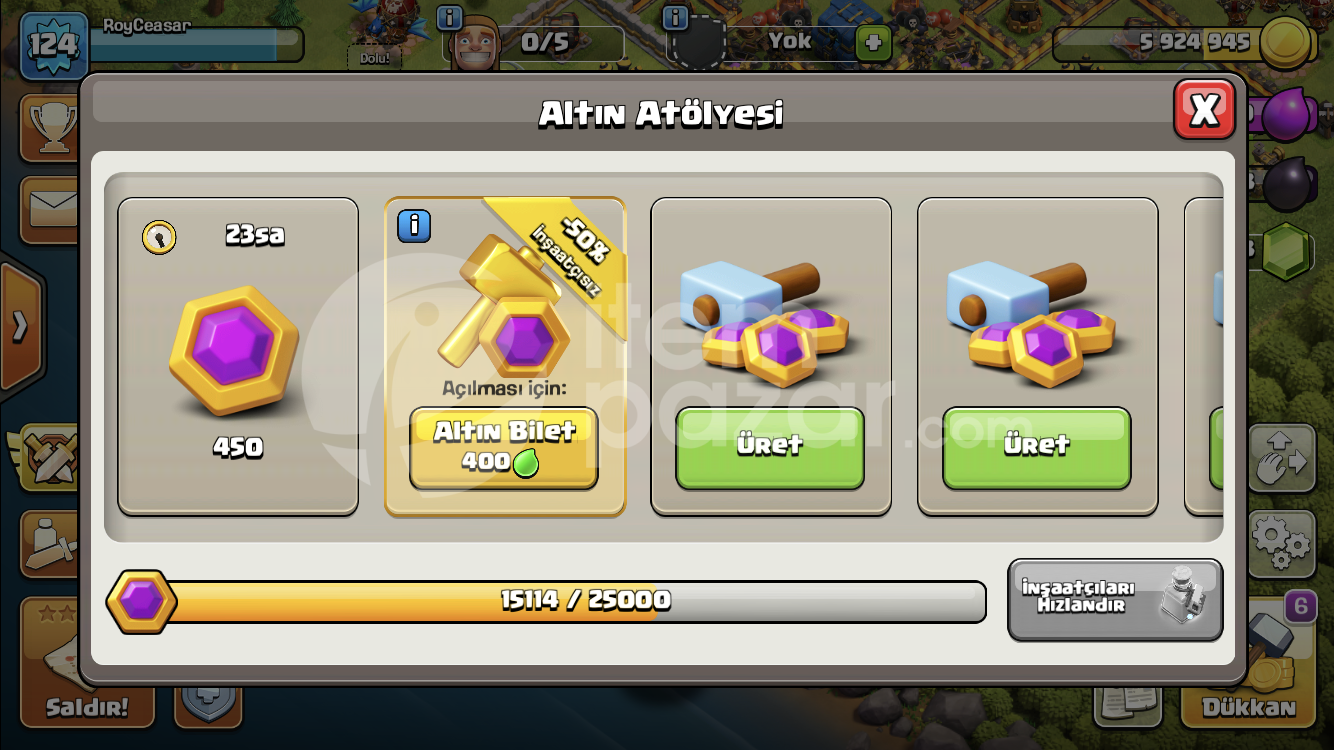The height and width of the screenshot is (750, 1334).
Task: Open the info icon beside the builder portrait
Action: click(x=450, y=18)
